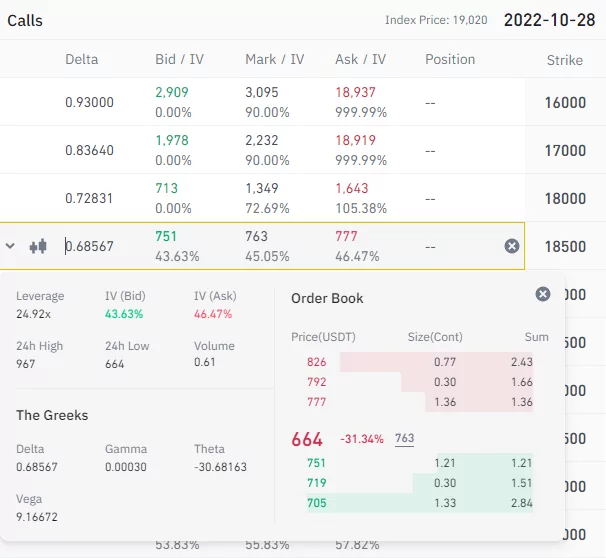Click the 777 ask price in order book
606x558 pixels.
pyautogui.click(x=316, y=402)
